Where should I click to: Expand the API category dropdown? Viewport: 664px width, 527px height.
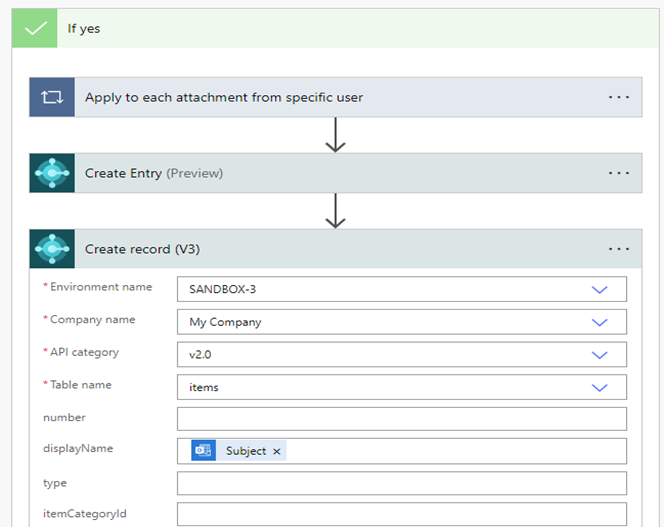[599, 355]
